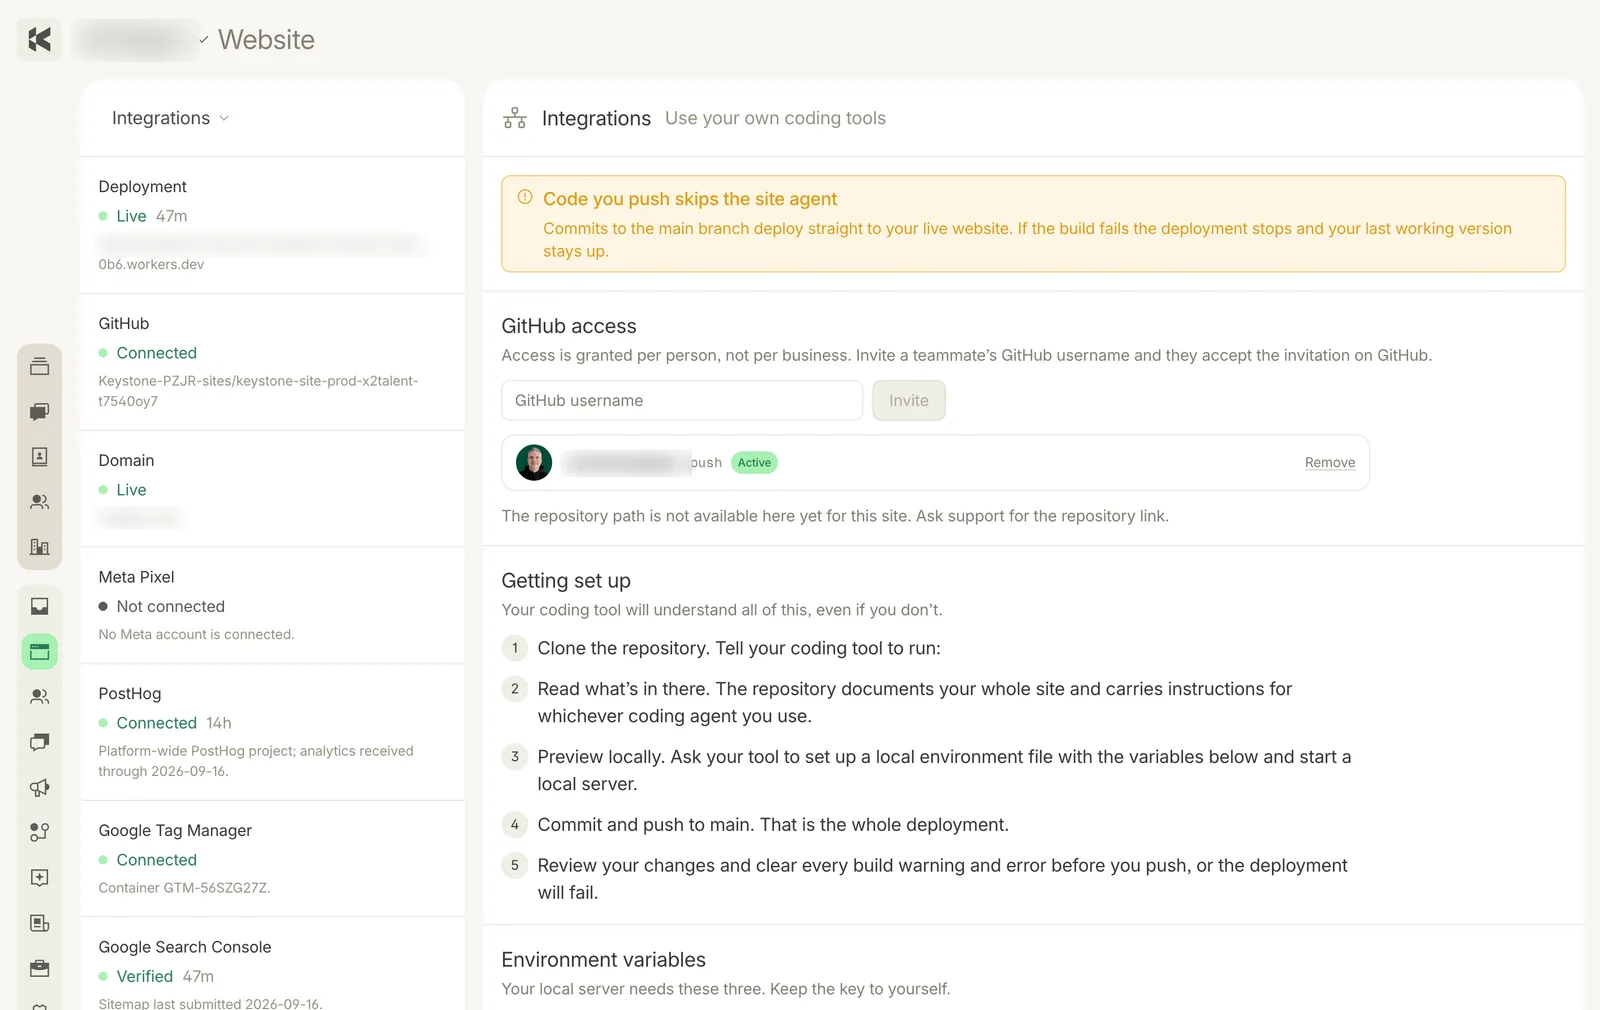This screenshot has height=1010, width=1600.
Task: Open the inbox tray sidebar icon
Action: (40, 606)
